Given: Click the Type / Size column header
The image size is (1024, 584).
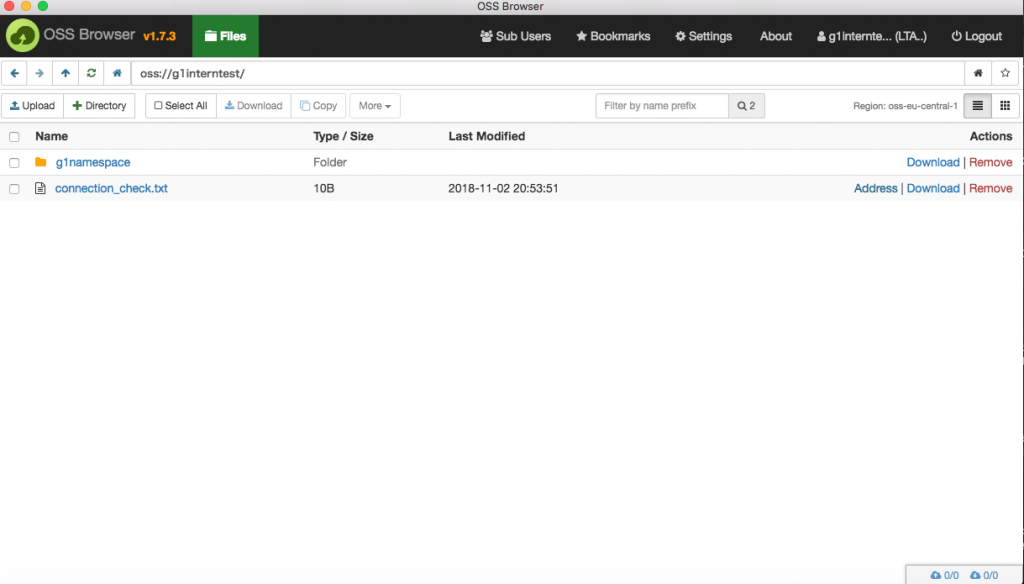Looking at the screenshot, I should pos(344,136).
